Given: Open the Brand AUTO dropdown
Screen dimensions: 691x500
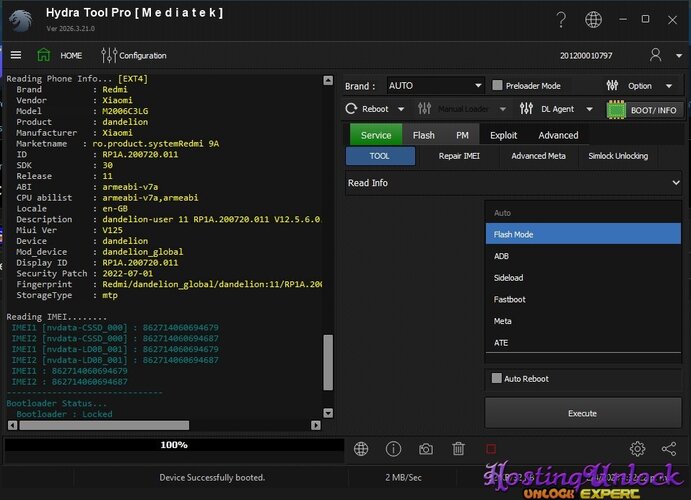Looking at the screenshot, I should (x=434, y=86).
